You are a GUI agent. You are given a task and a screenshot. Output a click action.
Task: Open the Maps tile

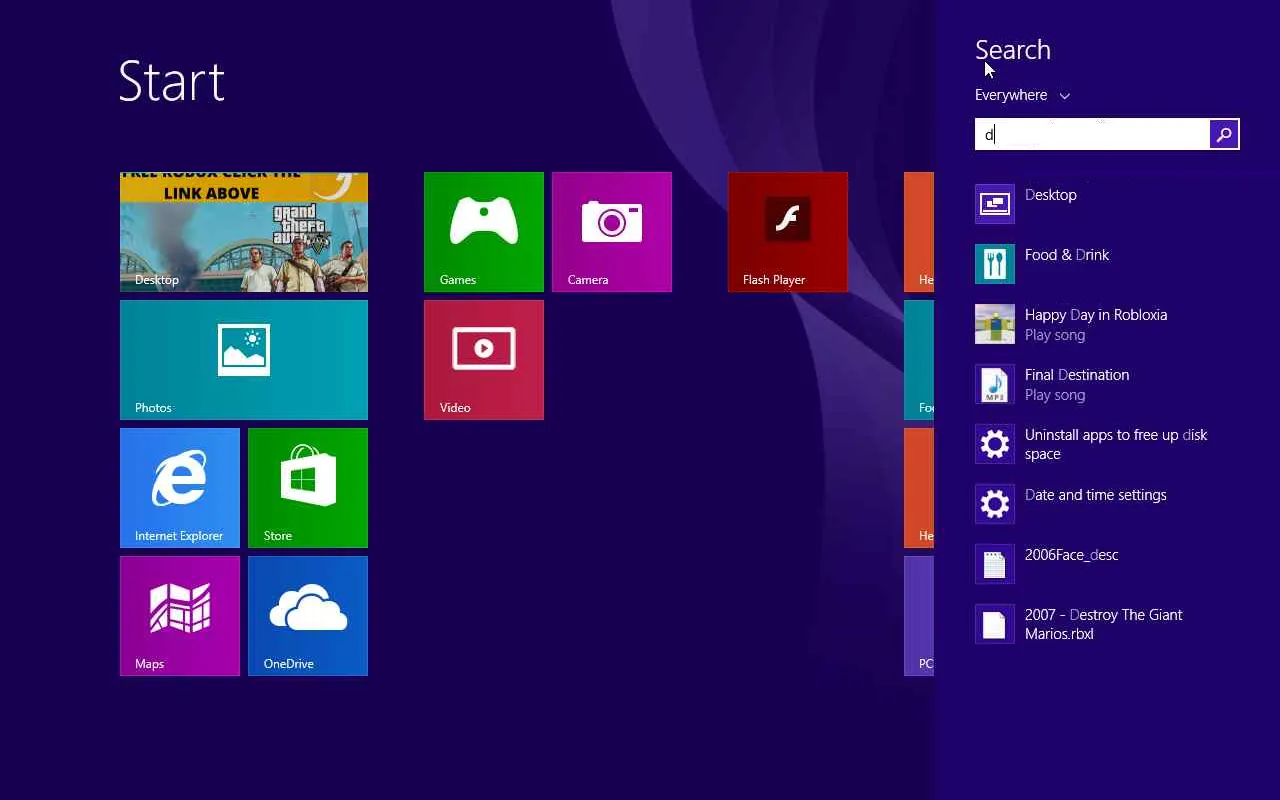180,616
